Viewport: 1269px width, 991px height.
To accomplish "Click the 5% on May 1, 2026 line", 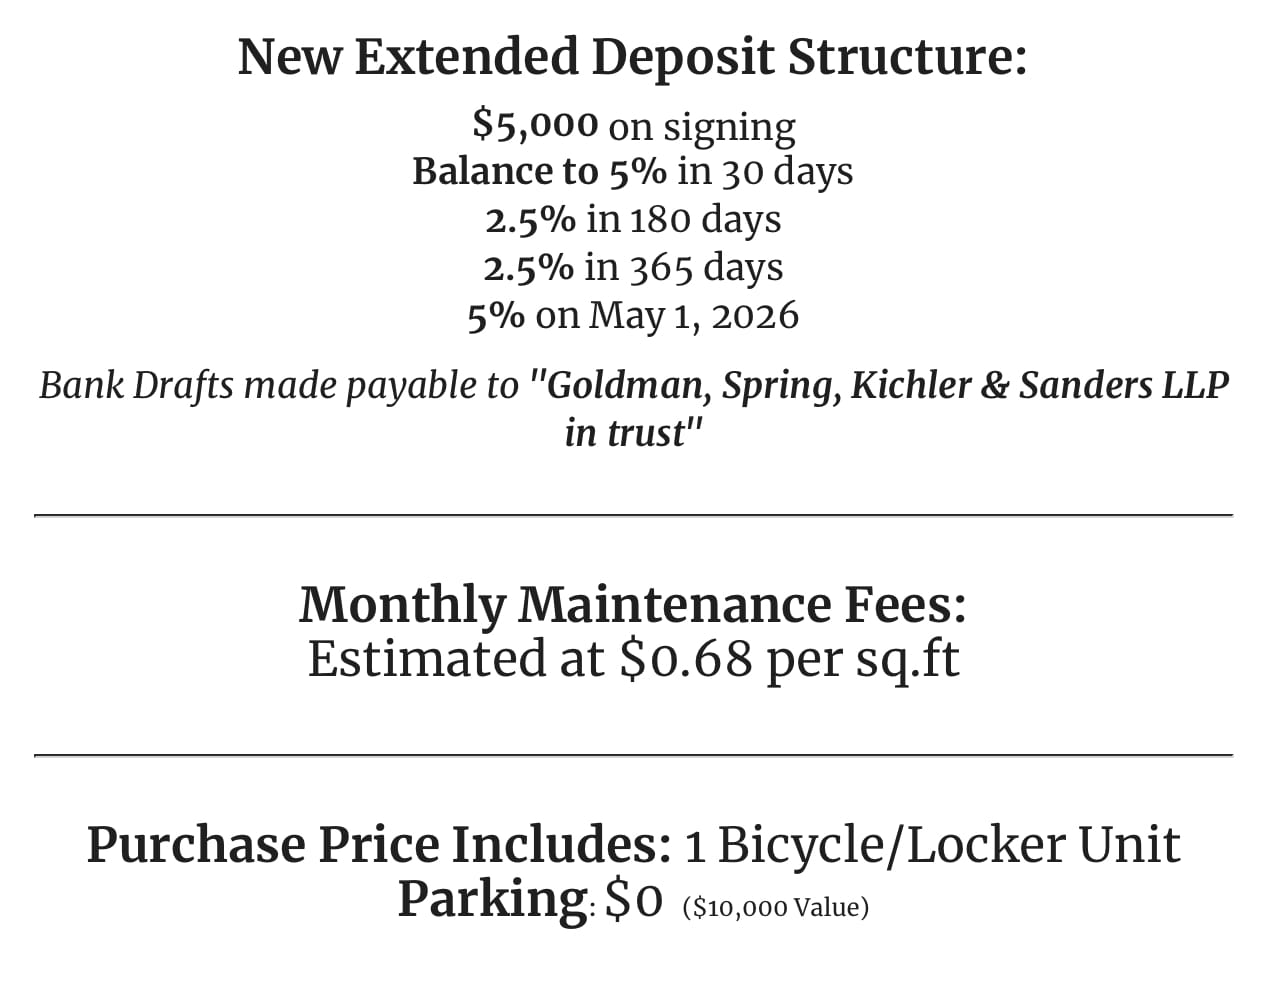I will pos(633,315).
